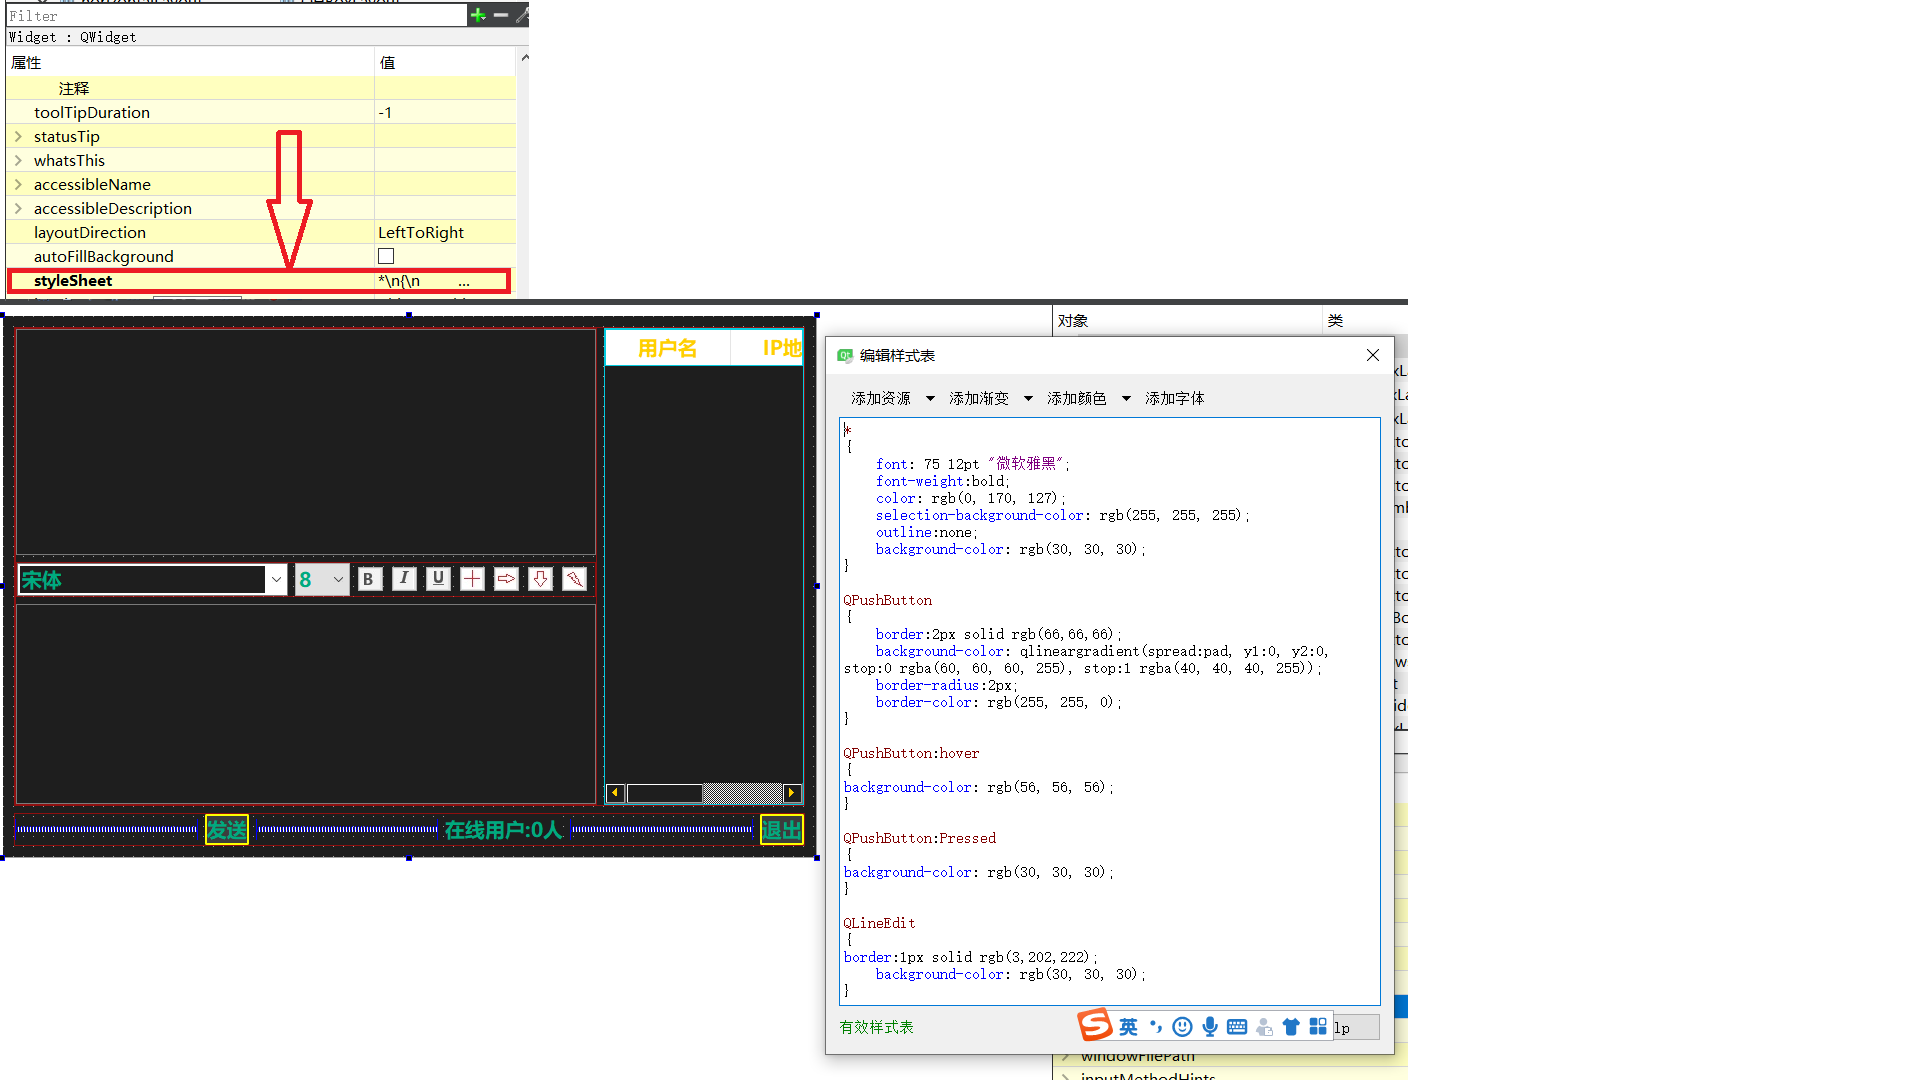Click the Filter input field

236,16
